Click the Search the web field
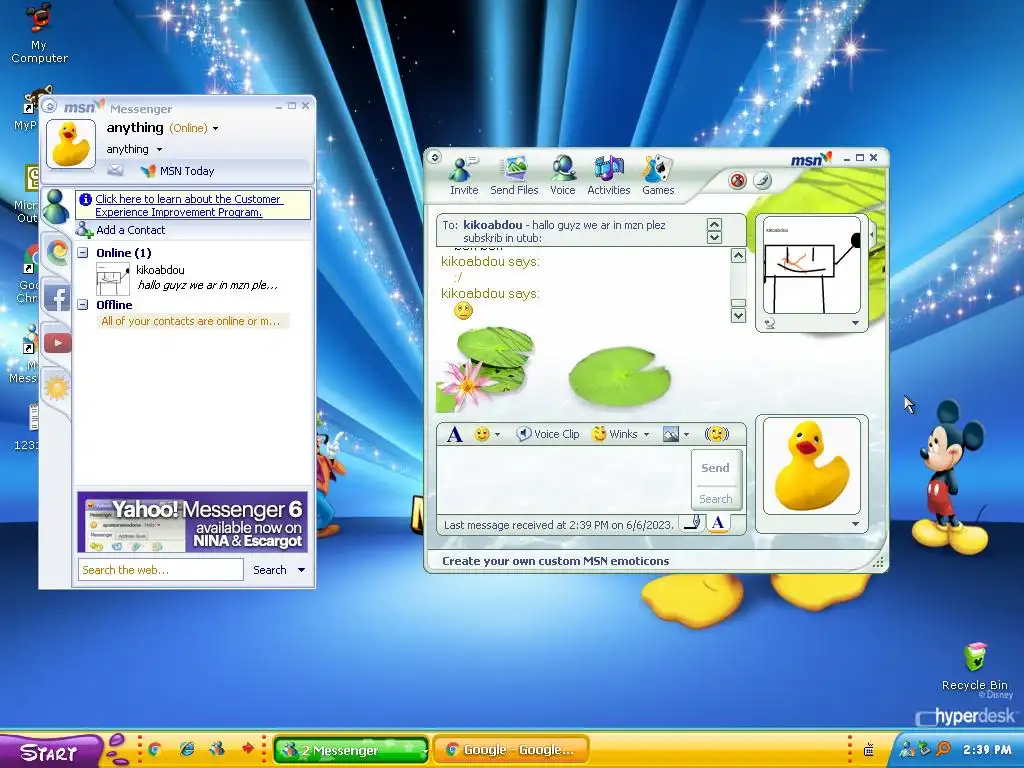This screenshot has height=768, width=1024. (161, 570)
